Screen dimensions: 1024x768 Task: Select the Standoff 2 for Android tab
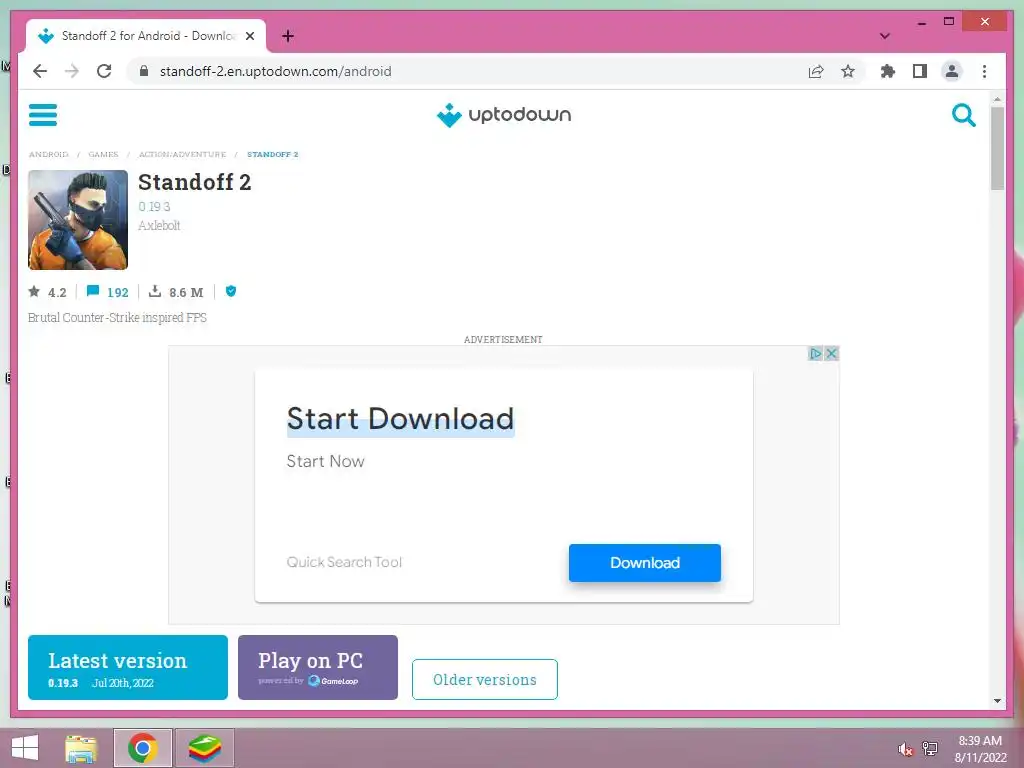(146, 36)
